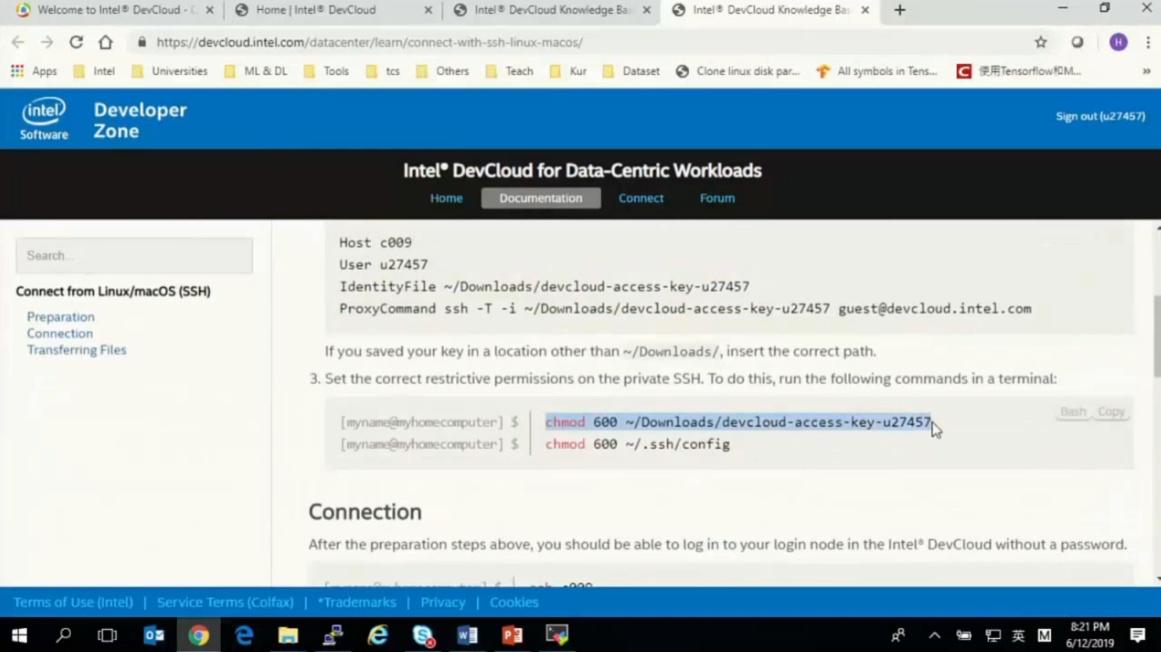Image resolution: width=1161 pixels, height=652 pixels.
Task: Open the Windows Start menu
Action: pos(19,635)
